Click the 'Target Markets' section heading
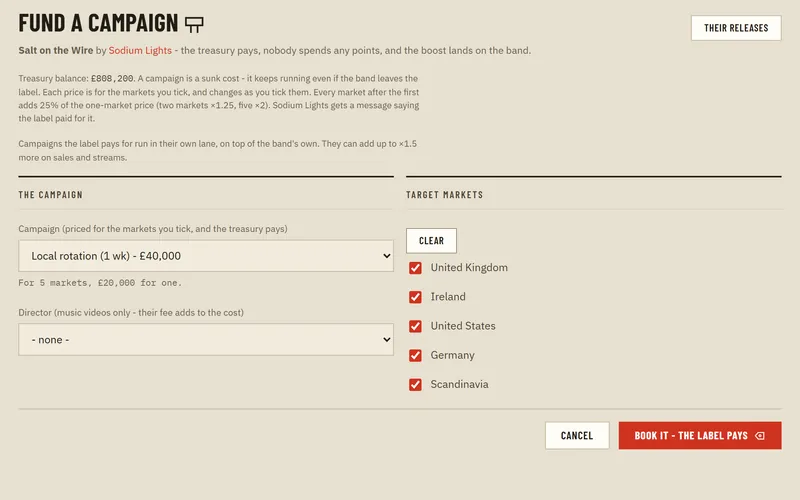This screenshot has height=500, width=800. tap(444, 195)
